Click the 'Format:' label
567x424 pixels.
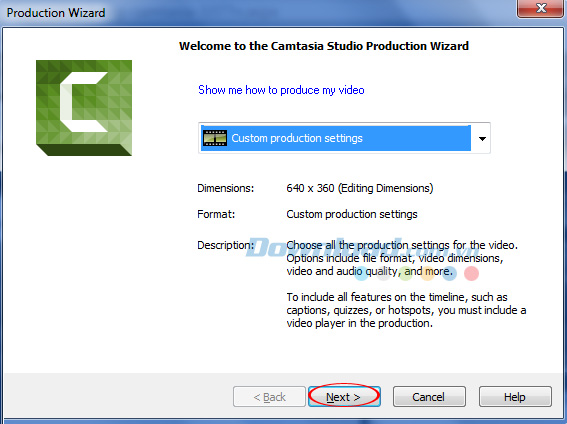[216, 214]
